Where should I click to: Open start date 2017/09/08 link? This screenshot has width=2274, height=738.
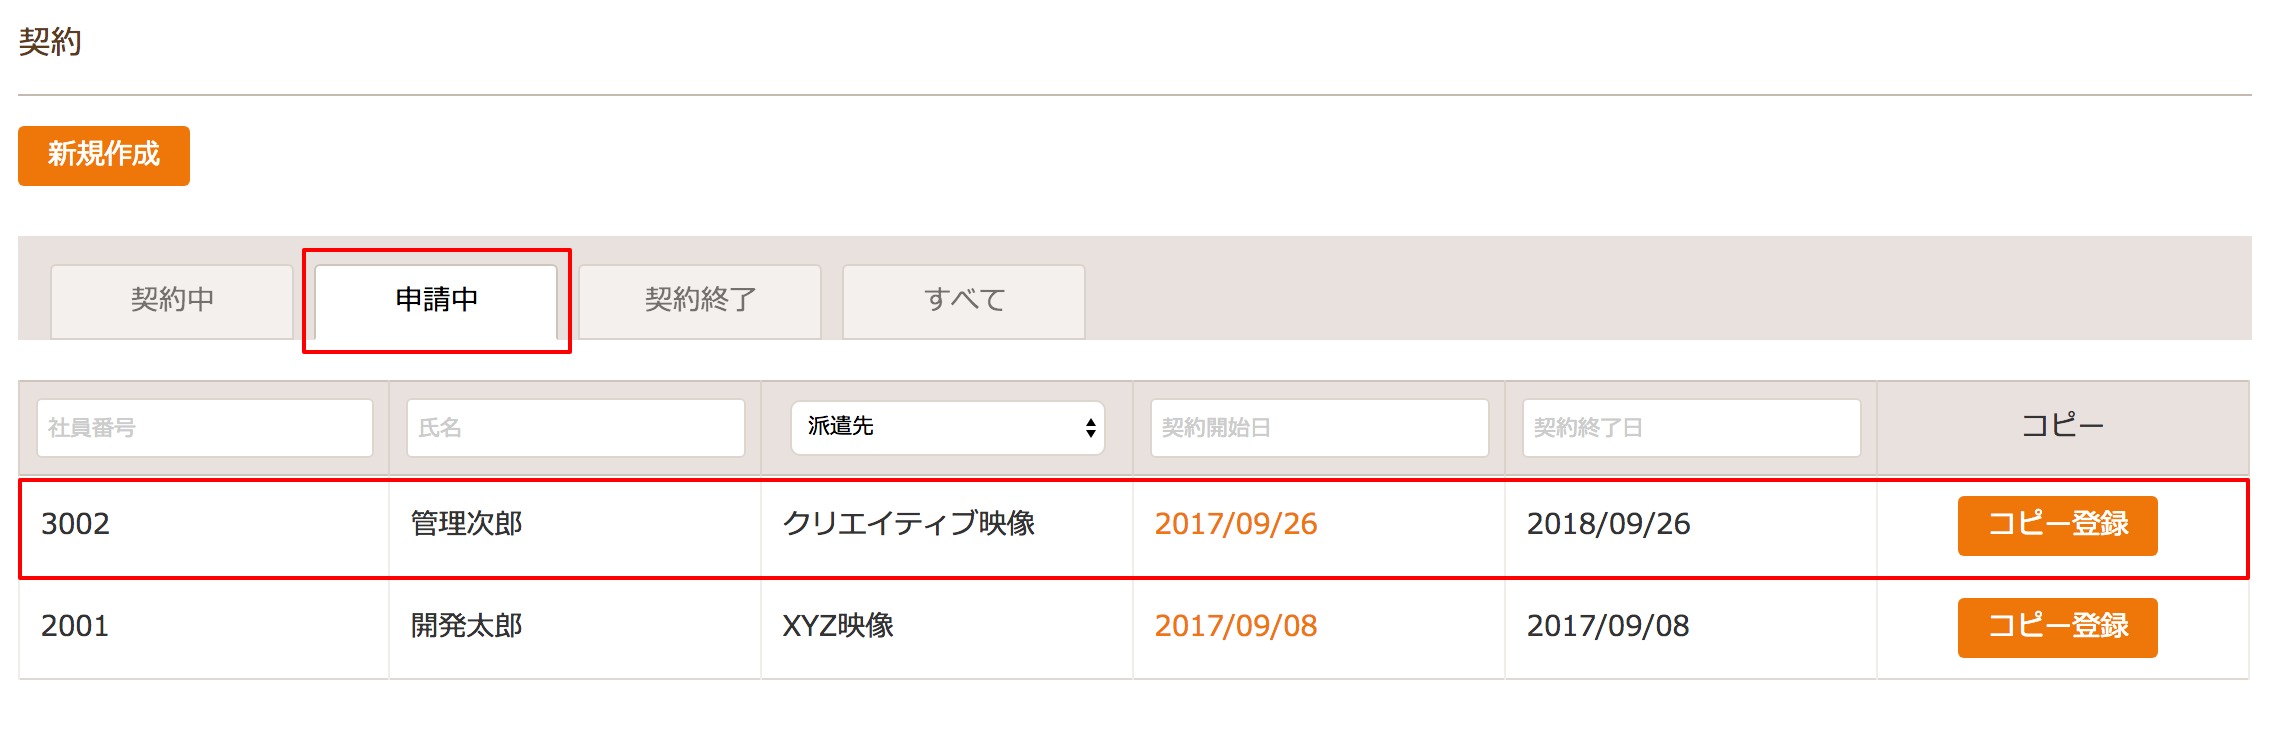point(1236,626)
